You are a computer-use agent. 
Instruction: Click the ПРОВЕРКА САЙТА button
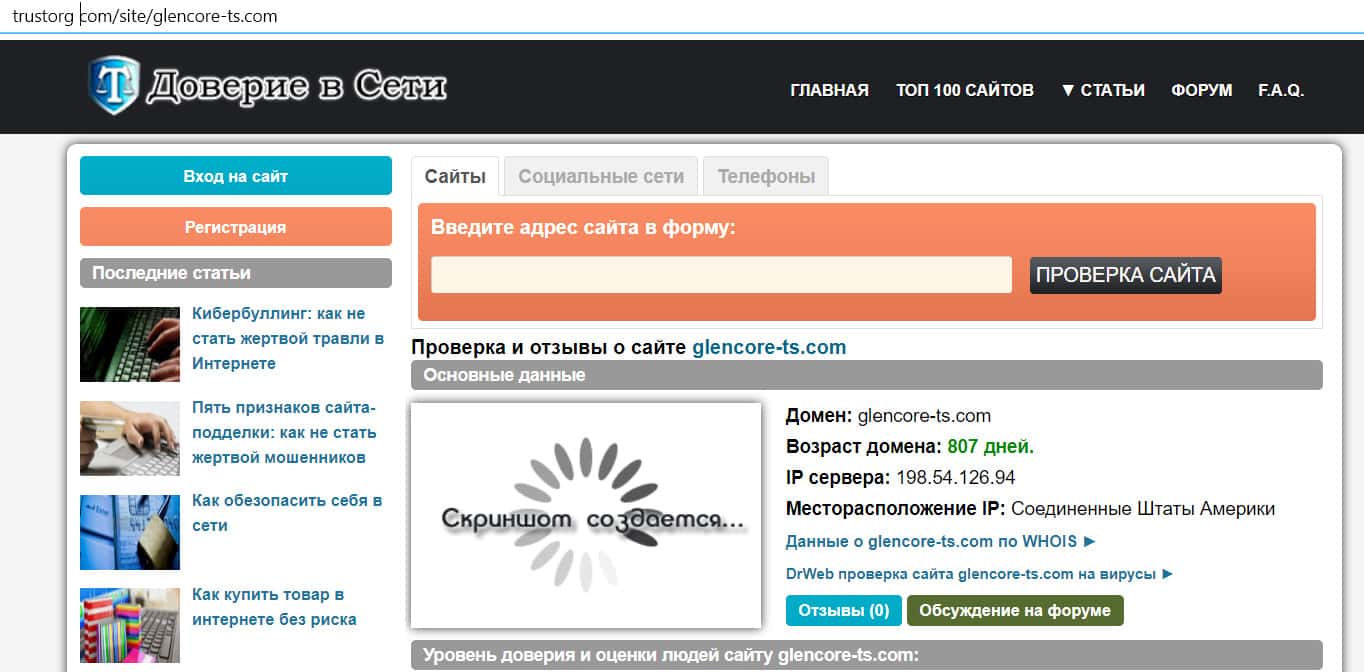[x=1125, y=275]
